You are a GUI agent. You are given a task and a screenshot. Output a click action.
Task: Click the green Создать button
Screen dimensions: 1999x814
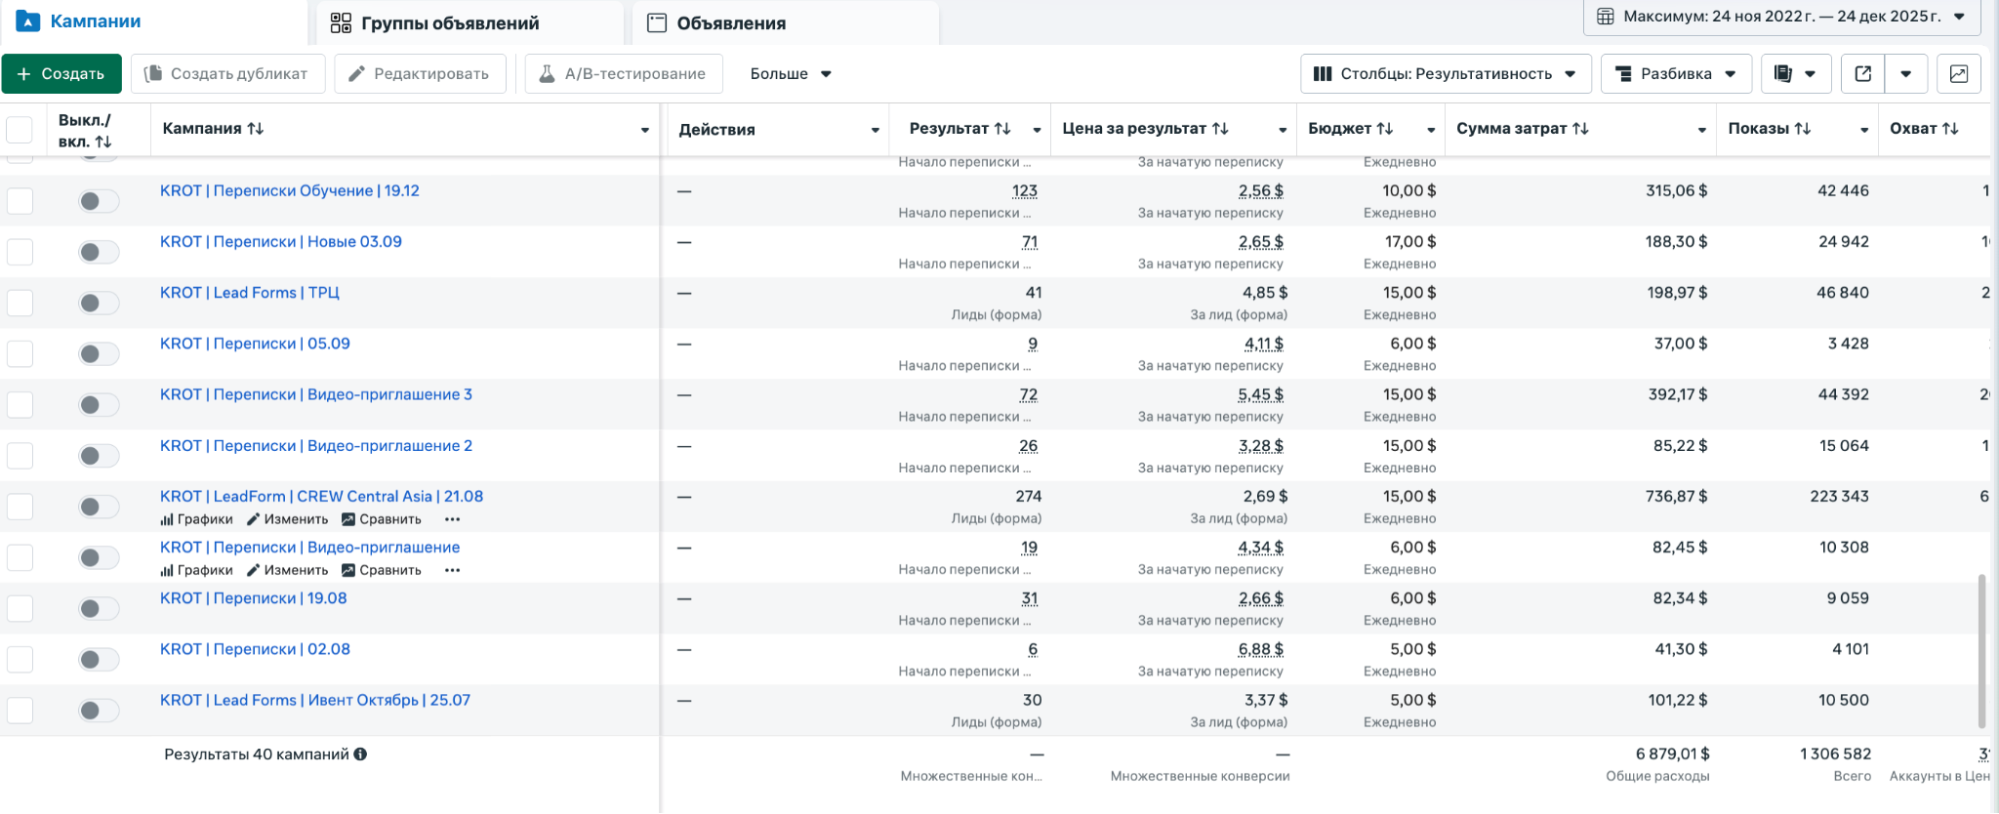[x=61, y=74]
